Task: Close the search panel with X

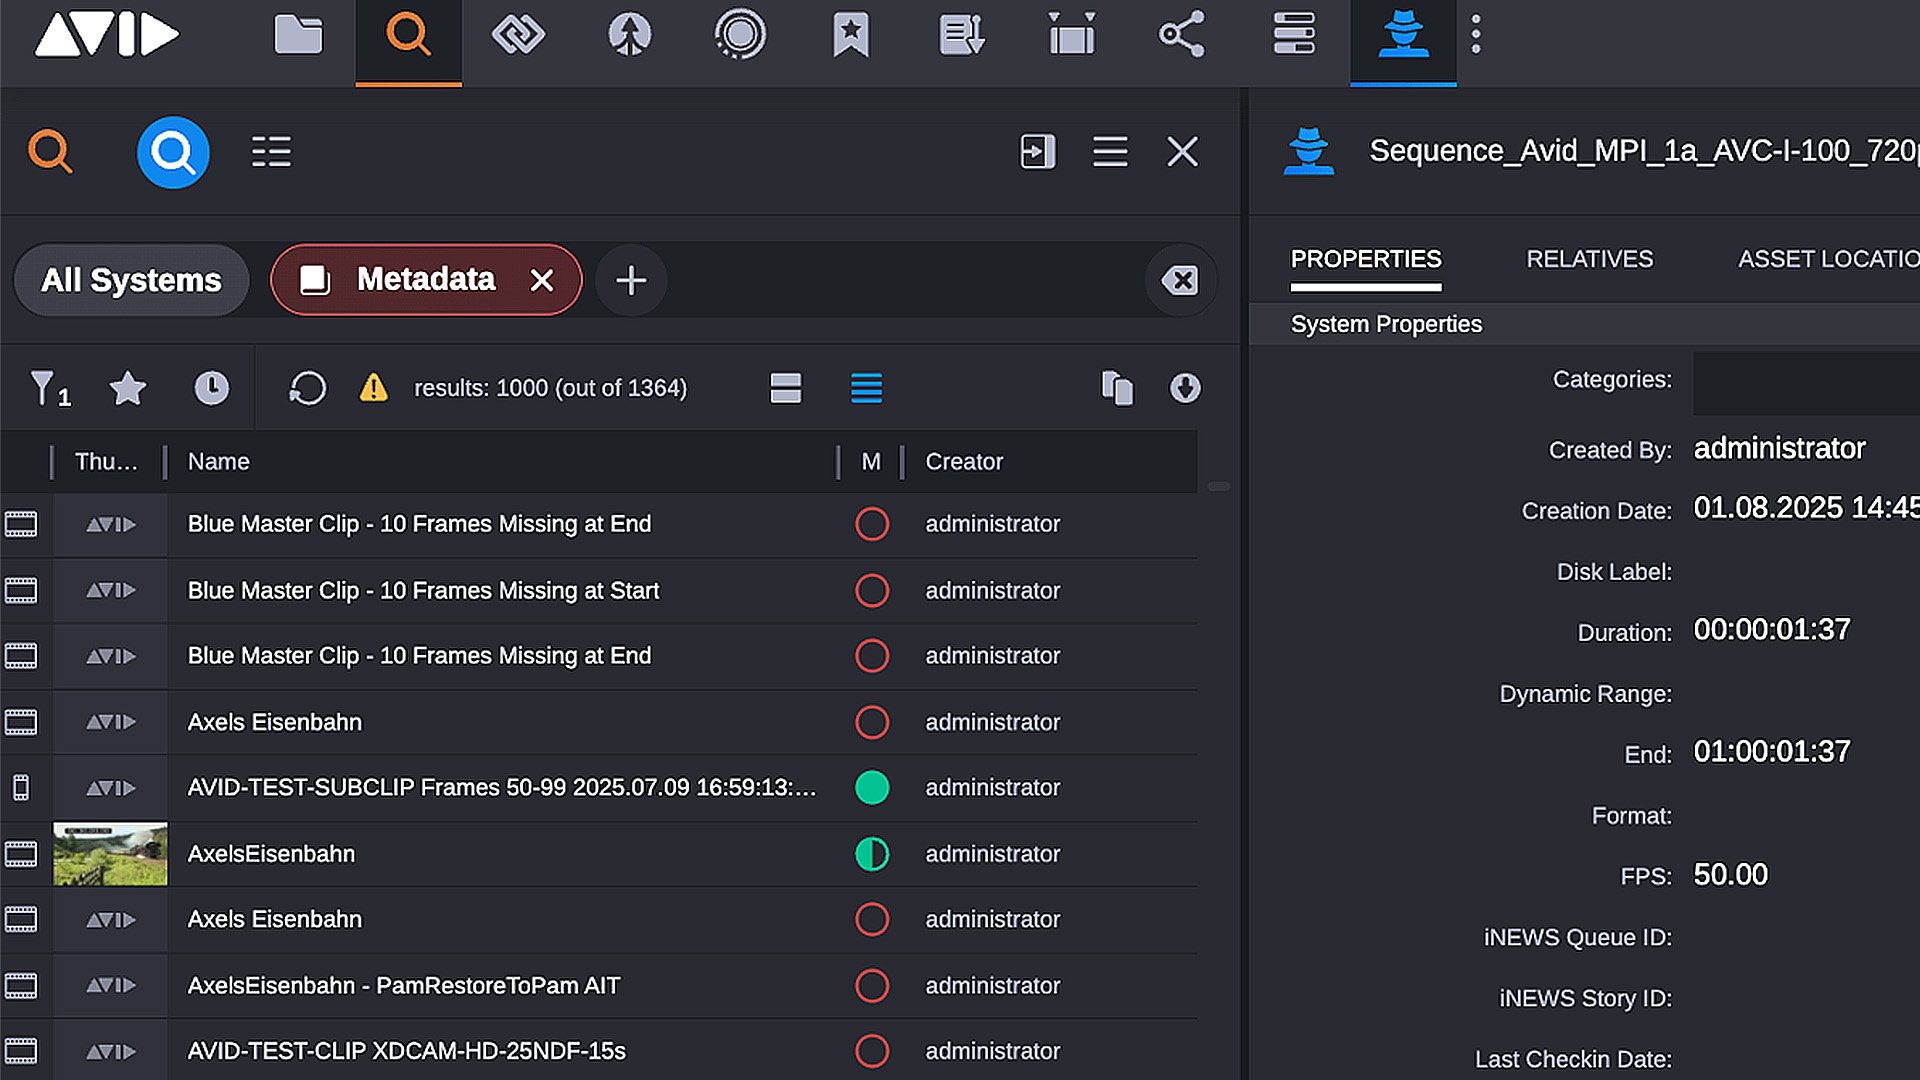Action: [x=1183, y=152]
